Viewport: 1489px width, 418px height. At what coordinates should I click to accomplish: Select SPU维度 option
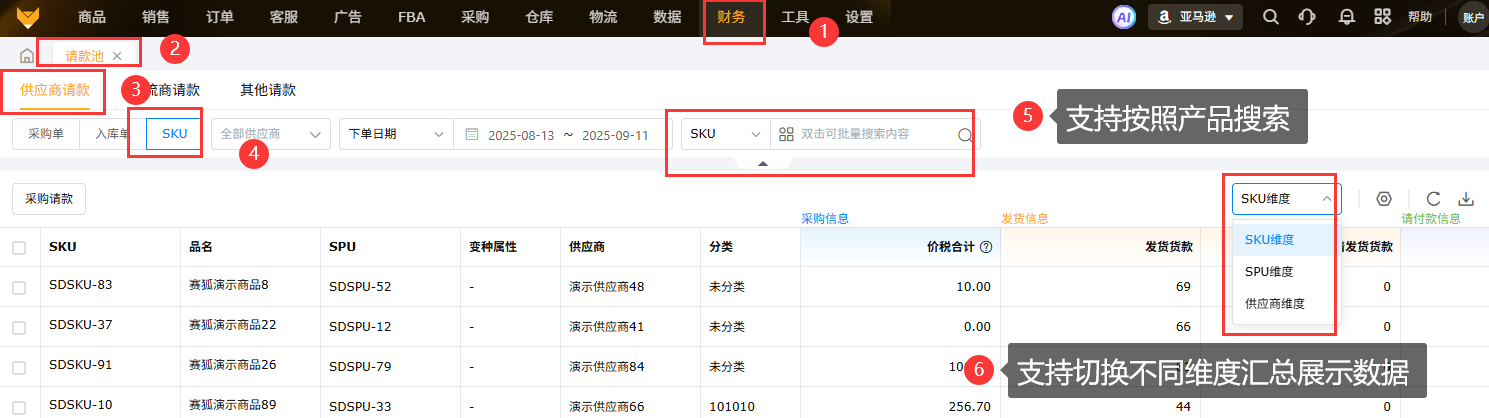pyautogui.click(x=1284, y=271)
